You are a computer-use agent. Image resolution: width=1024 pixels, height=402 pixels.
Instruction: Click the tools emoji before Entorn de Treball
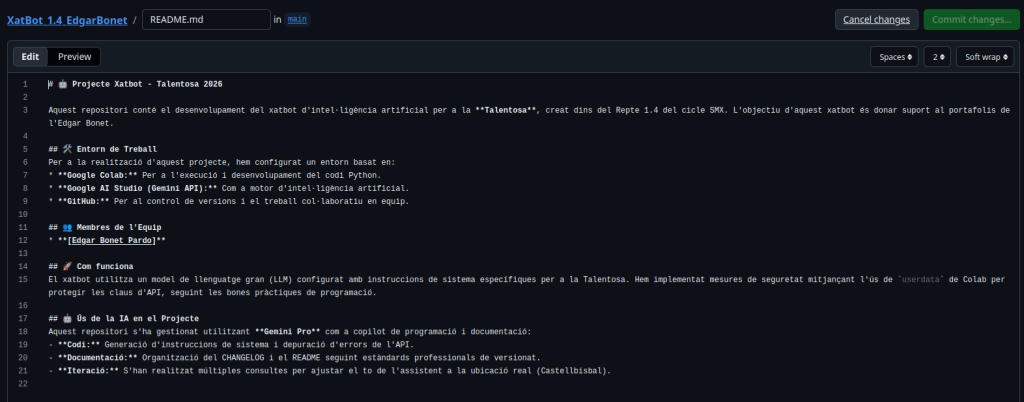tap(66, 149)
